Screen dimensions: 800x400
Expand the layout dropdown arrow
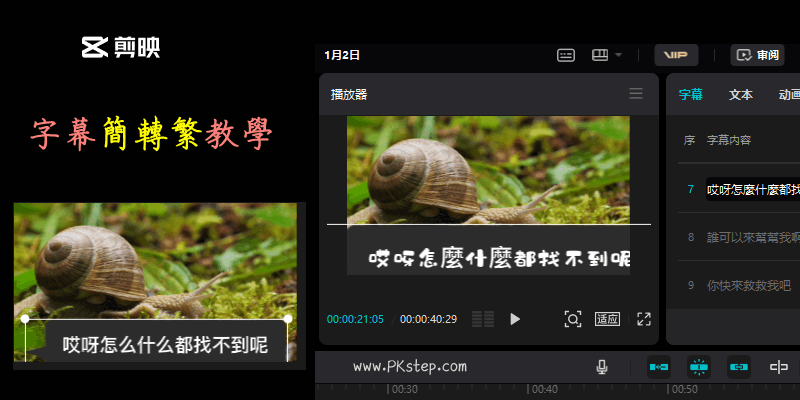pyautogui.click(x=618, y=55)
